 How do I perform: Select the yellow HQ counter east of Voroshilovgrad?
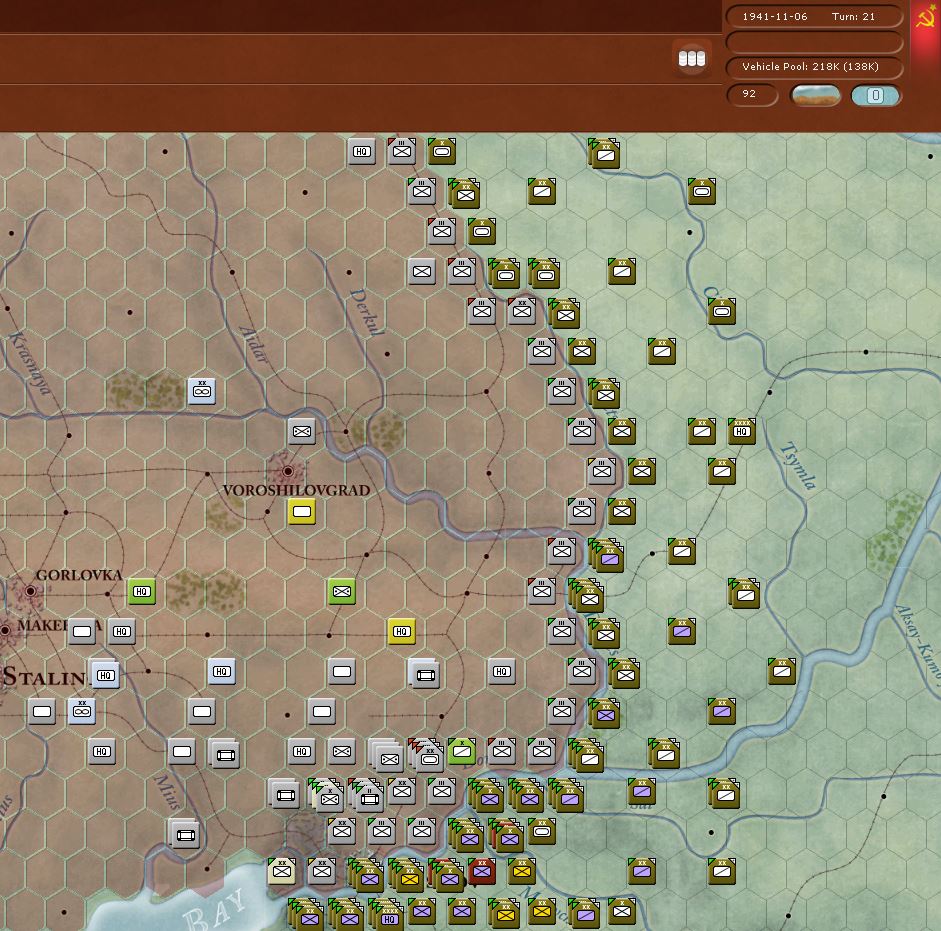click(x=401, y=631)
